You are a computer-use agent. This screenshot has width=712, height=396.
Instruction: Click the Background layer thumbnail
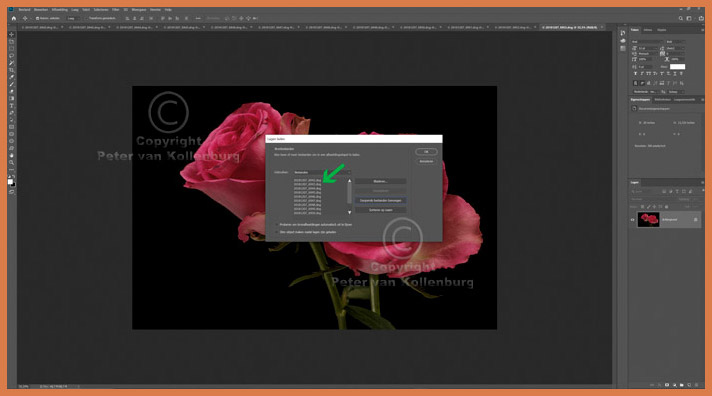point(648,220)
